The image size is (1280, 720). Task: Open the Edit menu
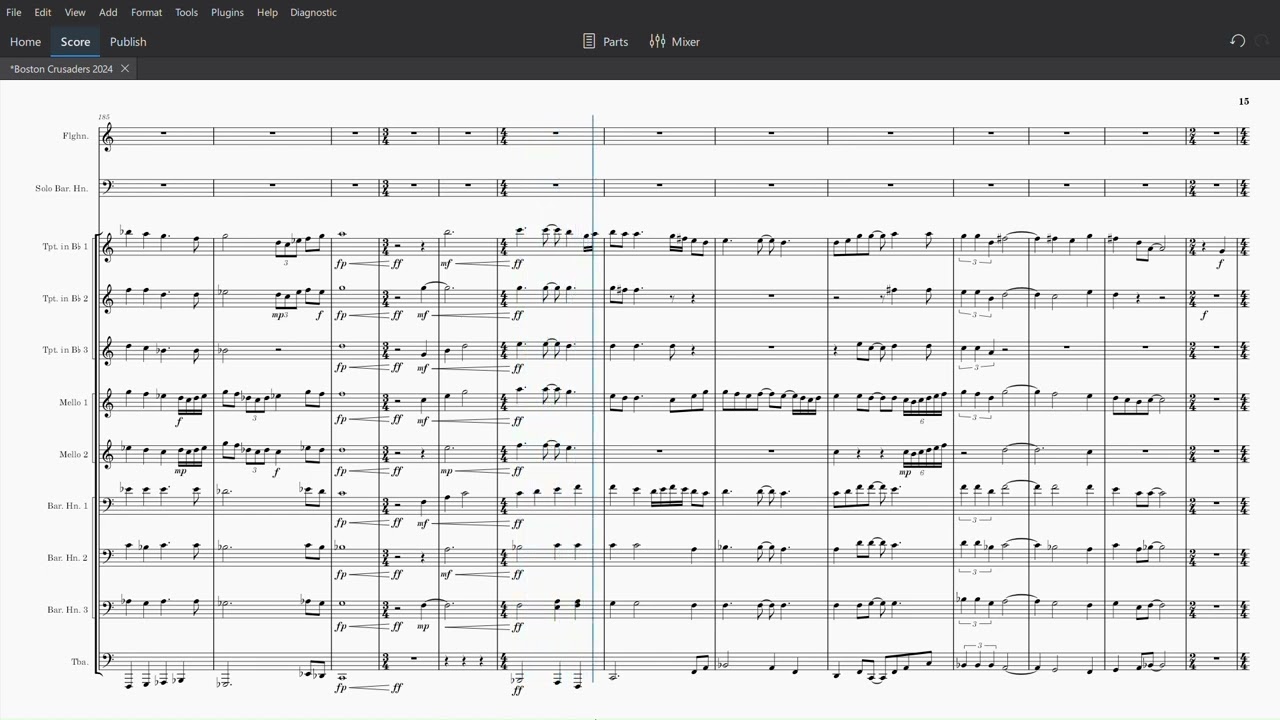[43, 12]
